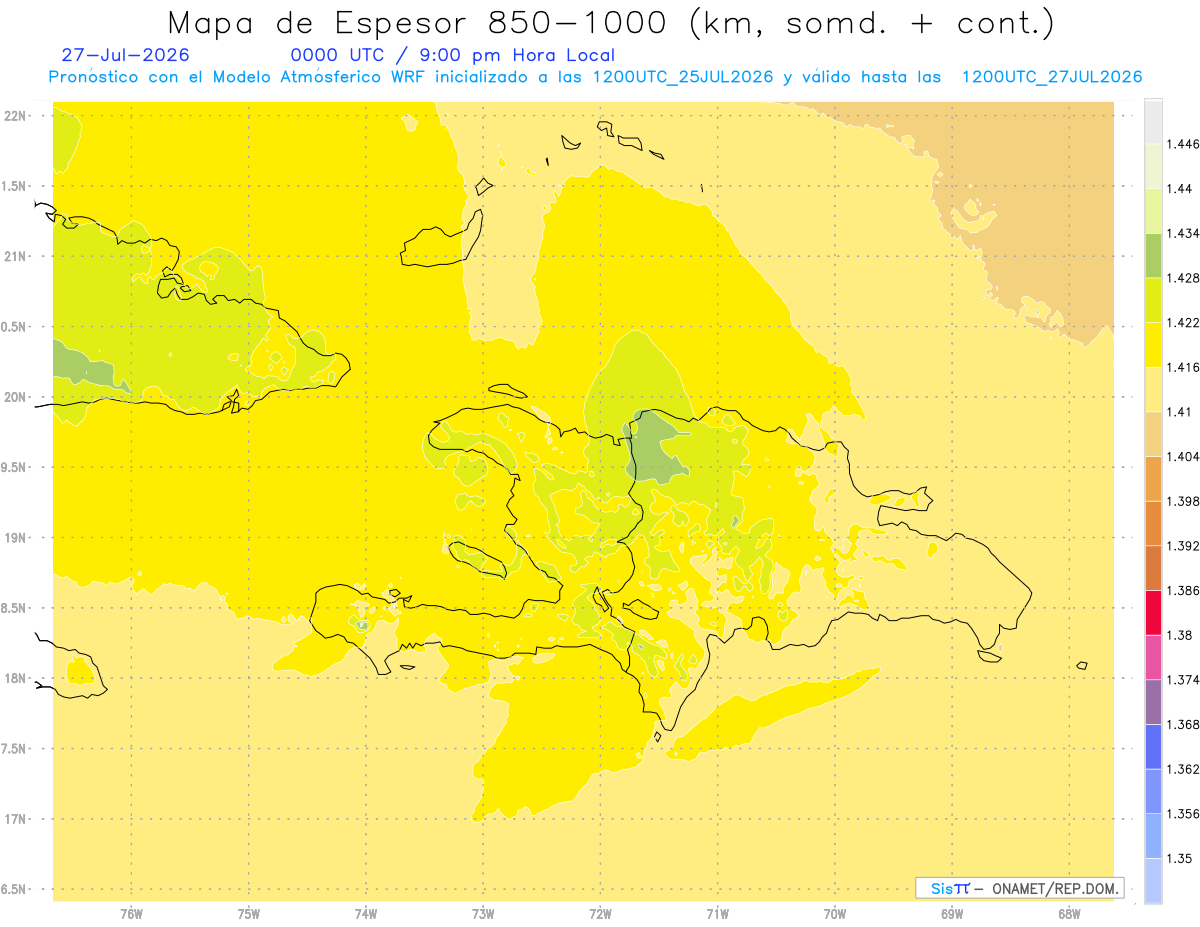The image size is (1200, 927).
Task: Click the 21N latitude label
Action: point(15,257)
